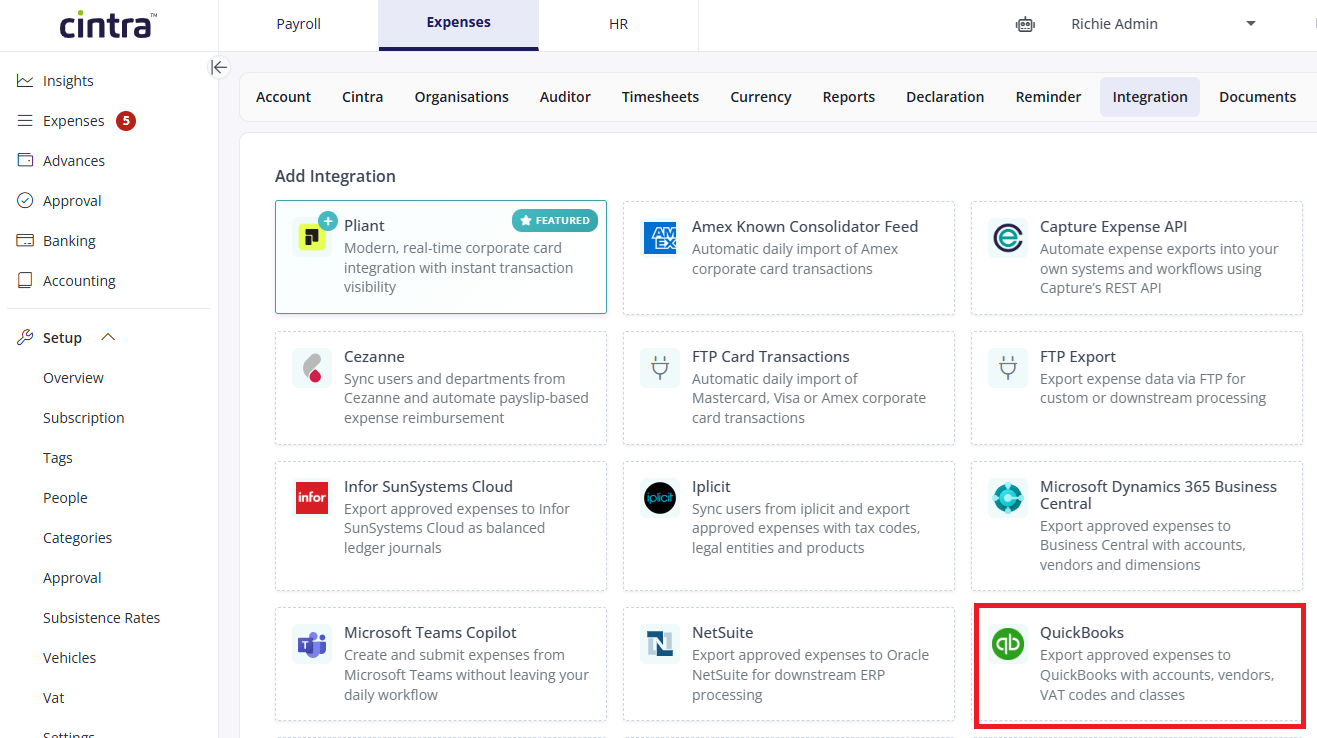Collapse the Setup section chevron

(x=108, y=338)
